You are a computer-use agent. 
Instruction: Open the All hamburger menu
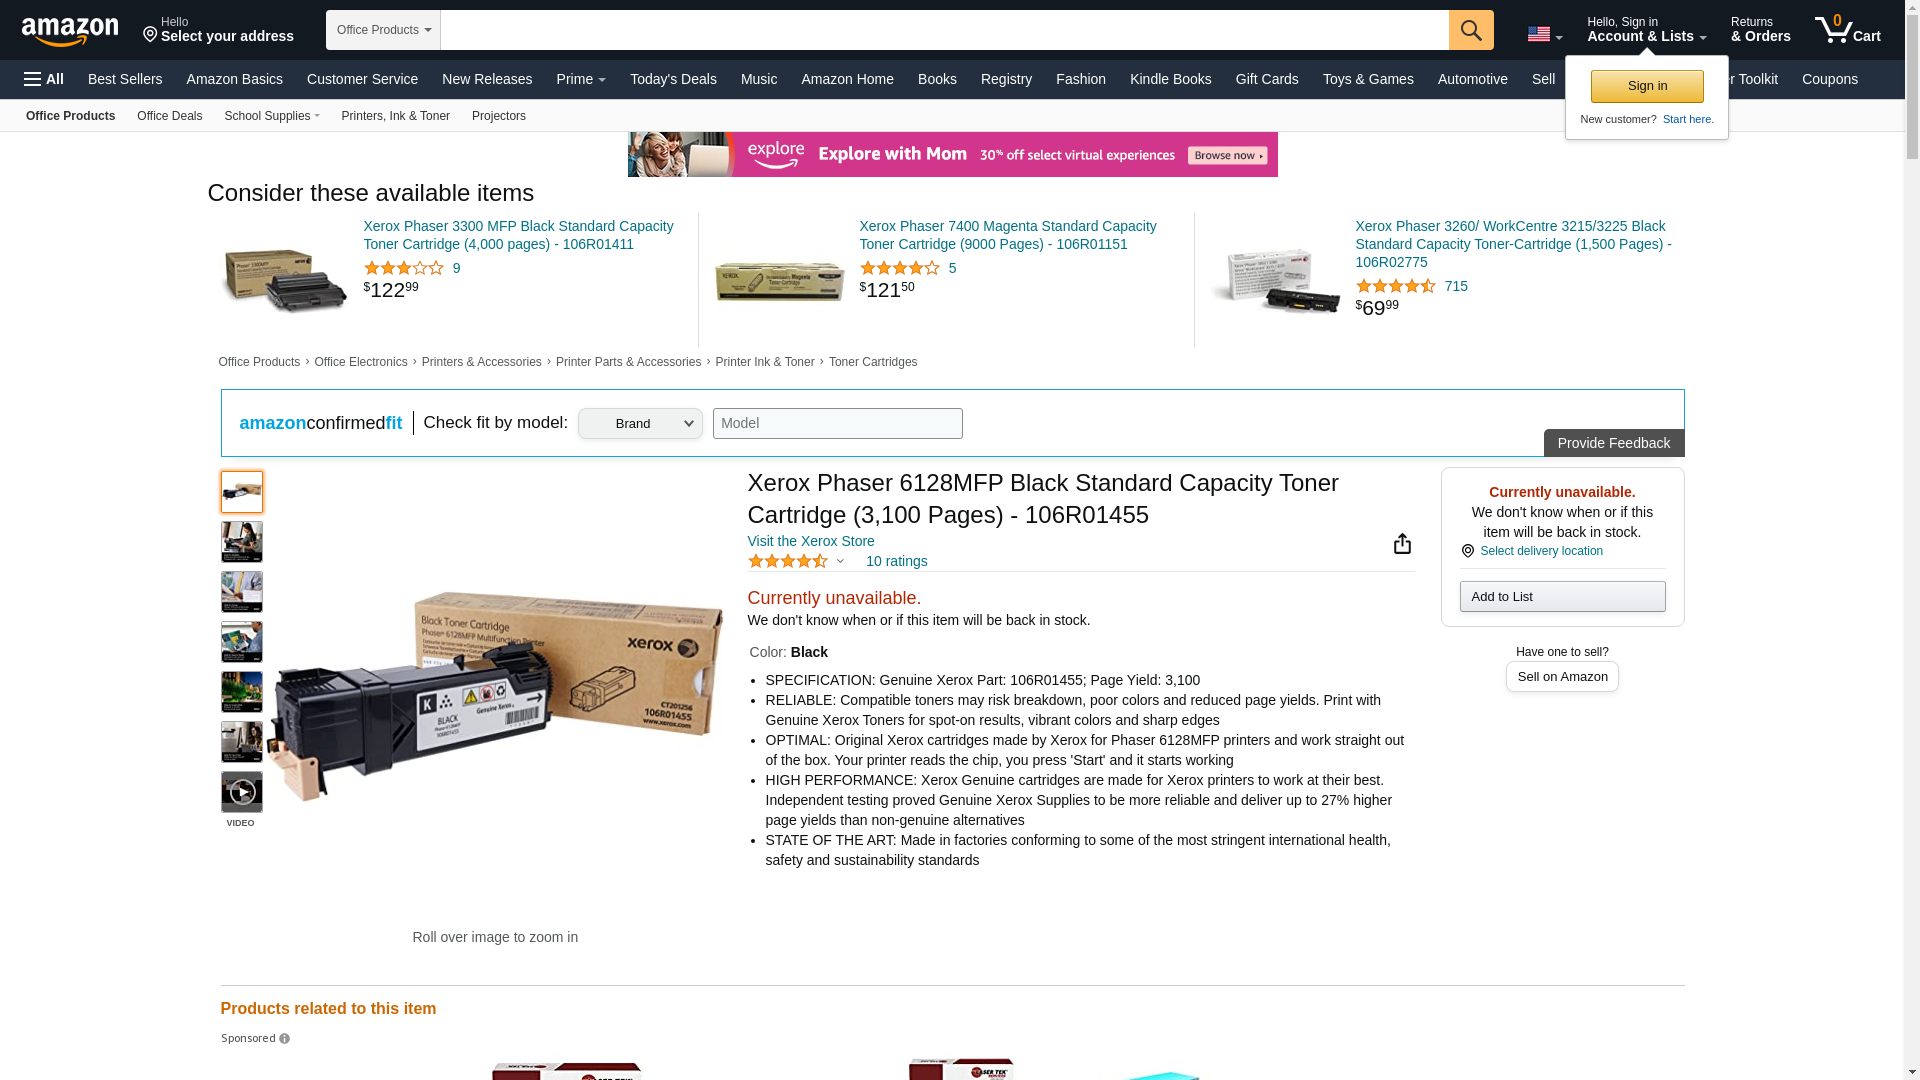44,79
